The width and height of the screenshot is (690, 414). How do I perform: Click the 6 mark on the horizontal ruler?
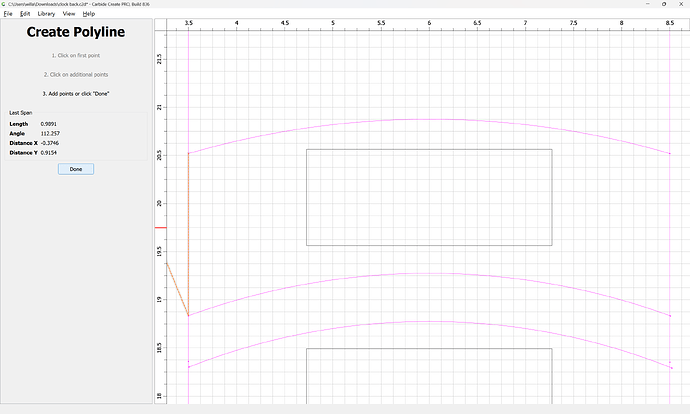[429, 22]
